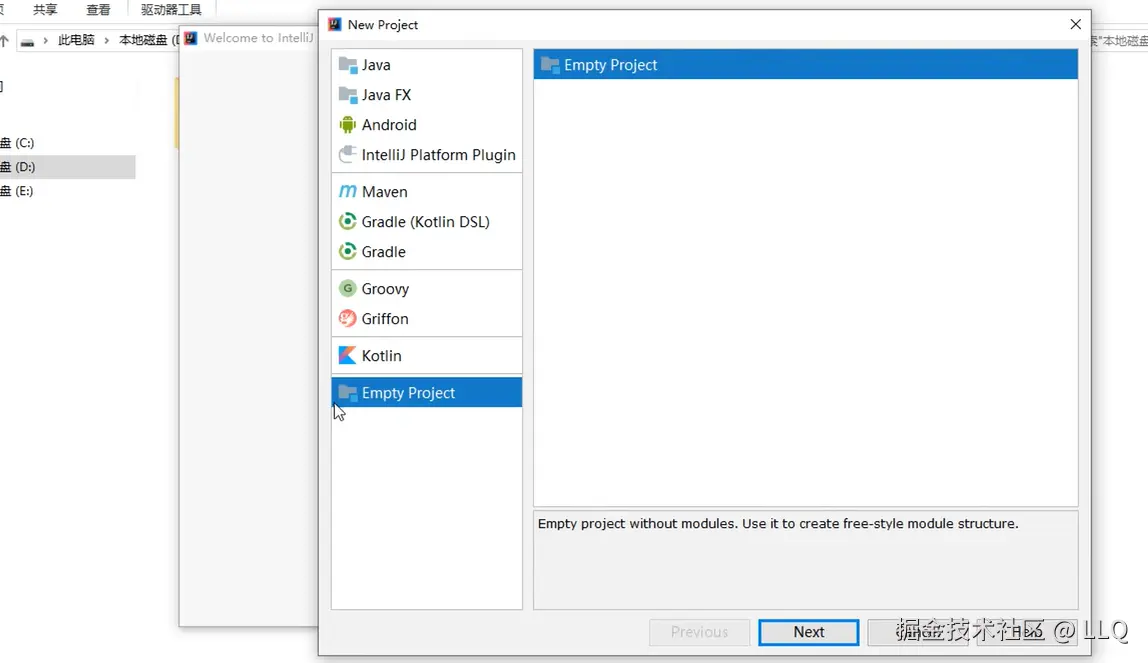The width and height of the screenshot is (1148, 663).
Task: Click the Gradle (Kotlin DSL) icon
Action: (348, 222)
